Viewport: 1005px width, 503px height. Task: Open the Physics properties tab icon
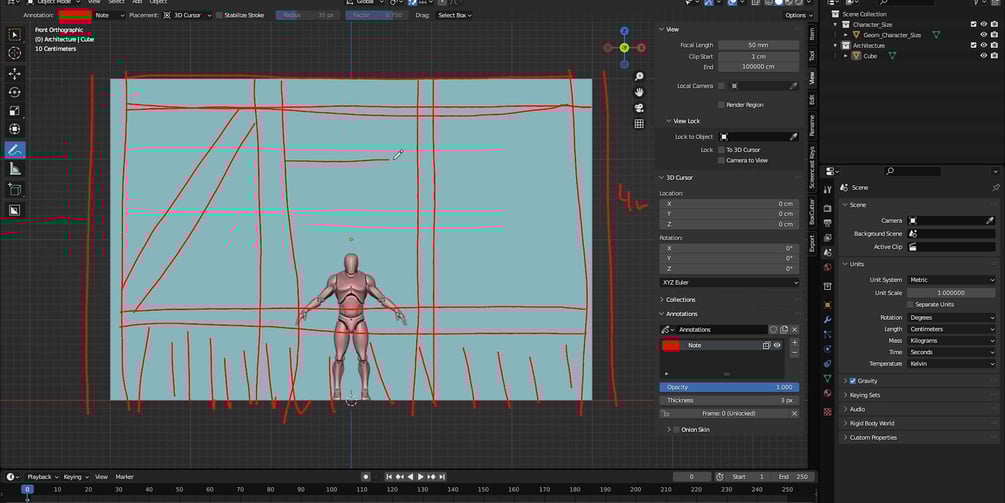pos(827,349)
